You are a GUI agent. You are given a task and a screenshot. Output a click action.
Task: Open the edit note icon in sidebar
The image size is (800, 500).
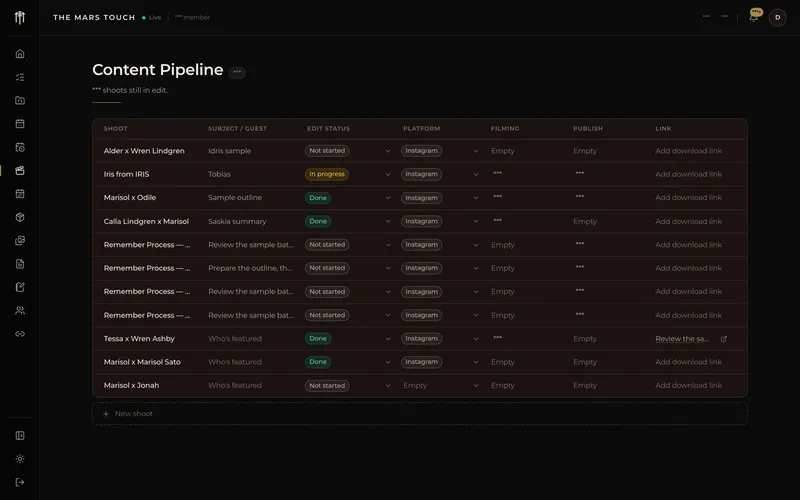20,287
